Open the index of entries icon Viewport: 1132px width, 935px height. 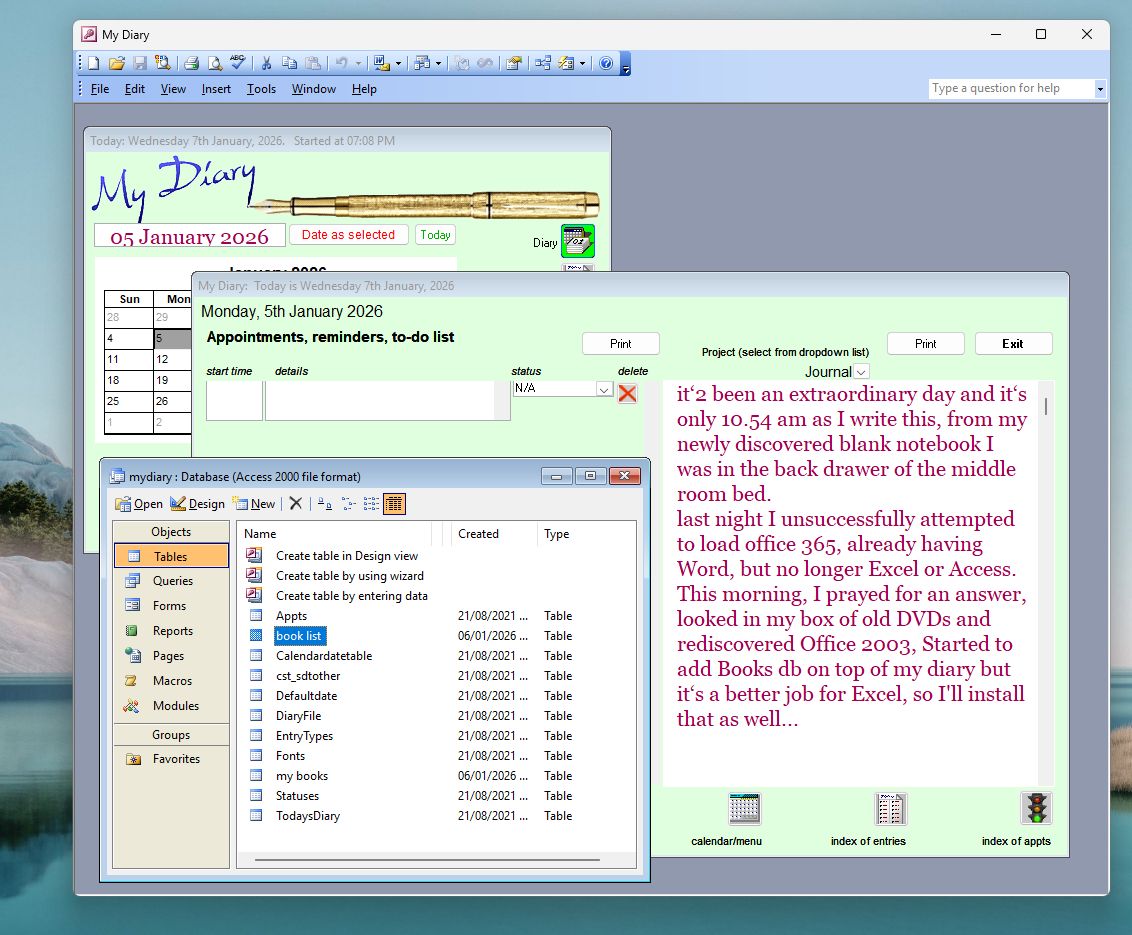pyautogui.click(x=890, y=808)
